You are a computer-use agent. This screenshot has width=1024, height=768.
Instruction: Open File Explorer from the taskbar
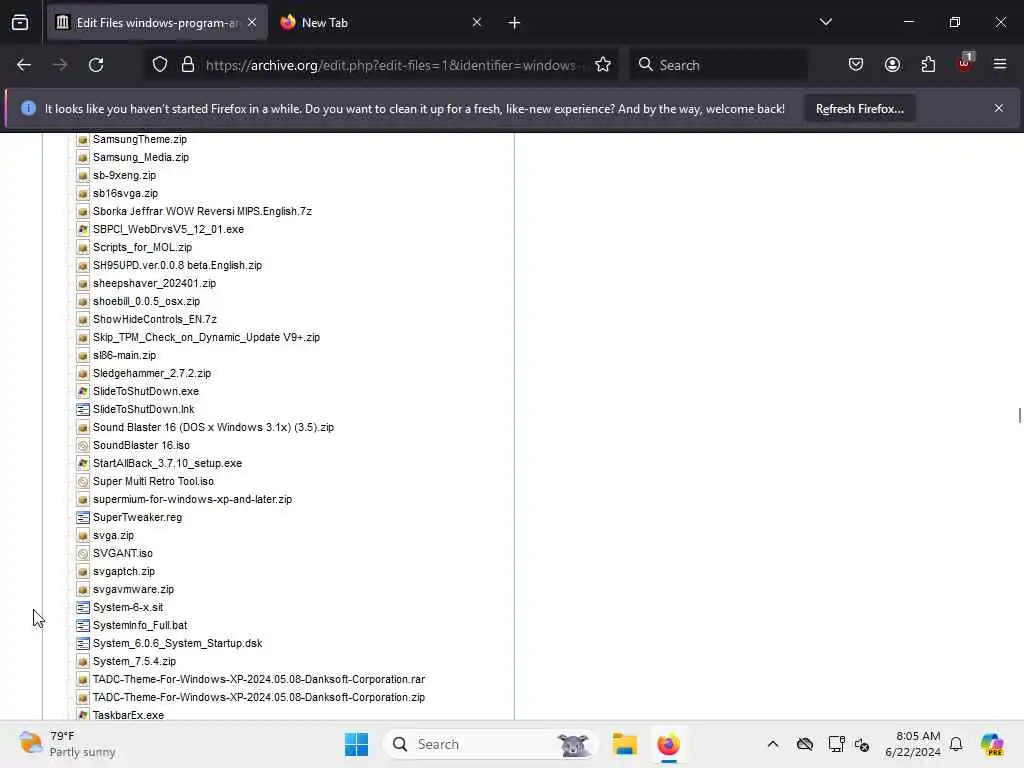coord(624,744)
